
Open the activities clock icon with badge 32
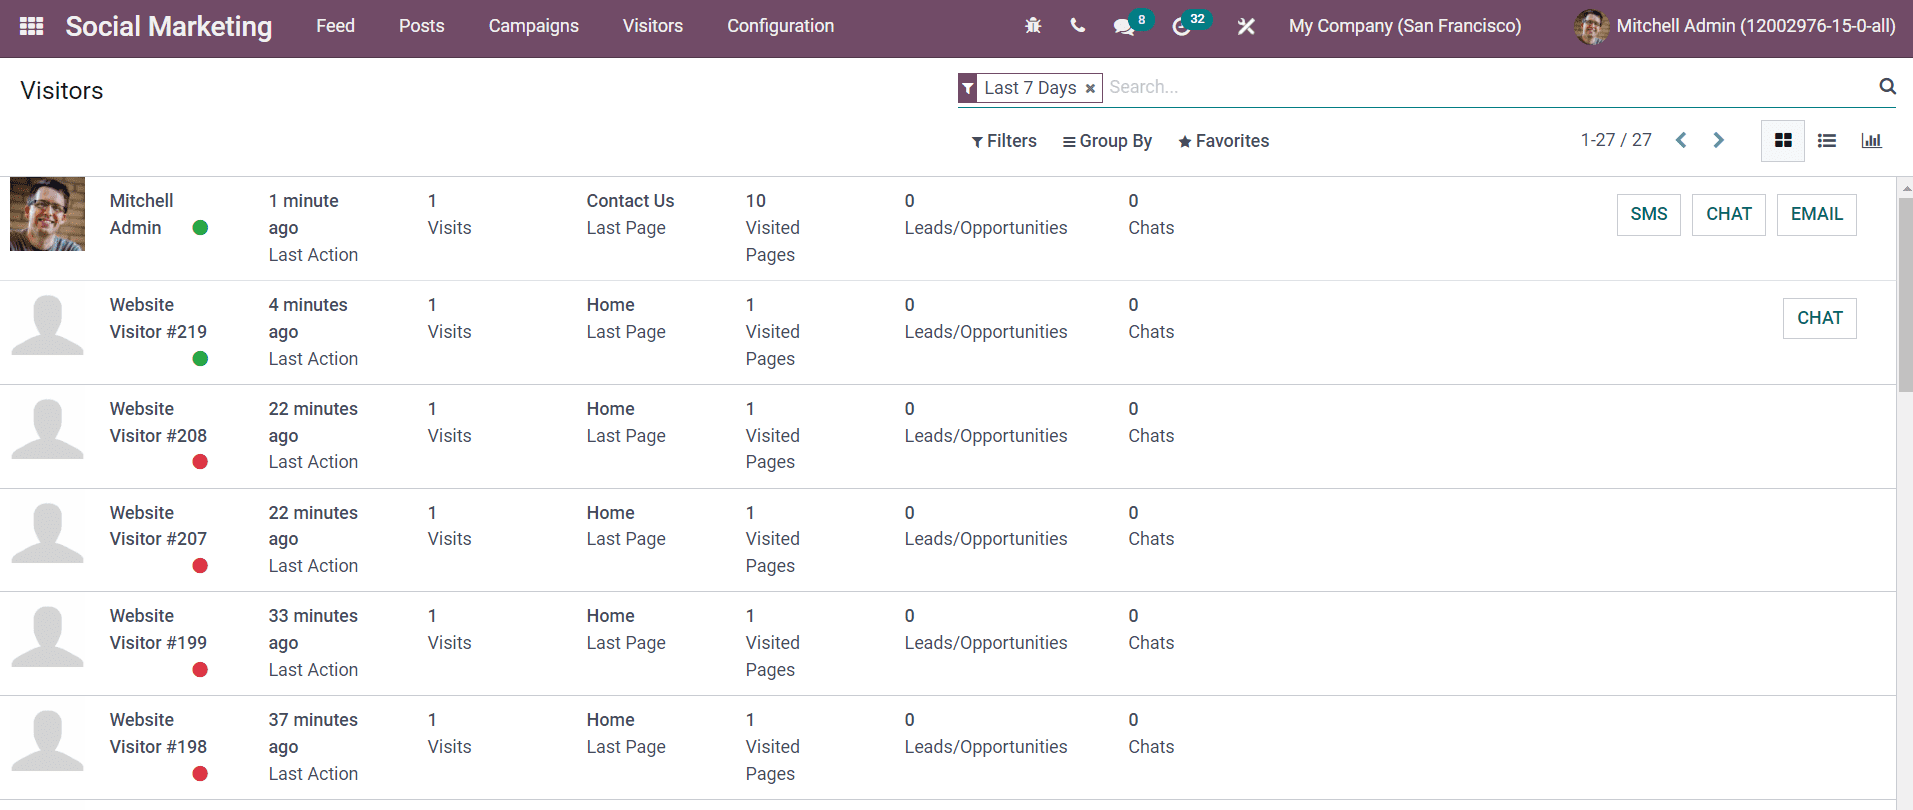1182,26
